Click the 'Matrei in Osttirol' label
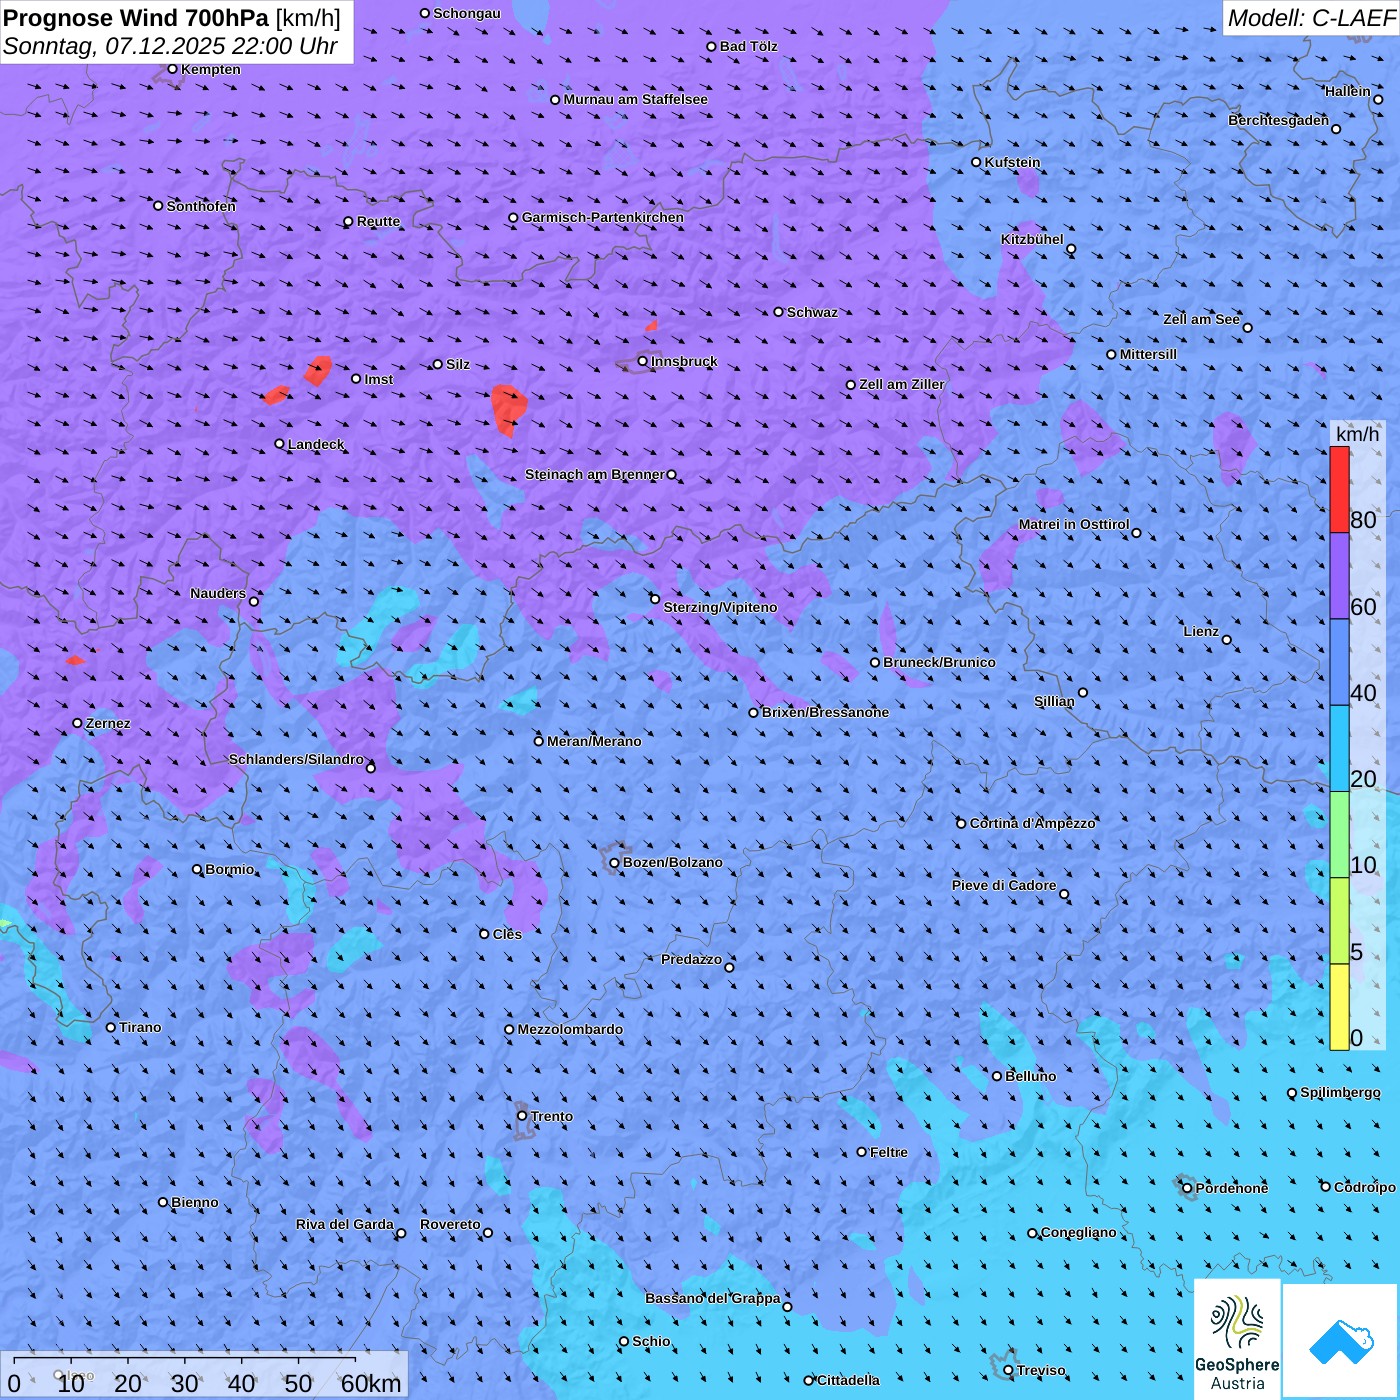The height and width of the screenshot is (1400, 1400). (x=1074, y=524)
